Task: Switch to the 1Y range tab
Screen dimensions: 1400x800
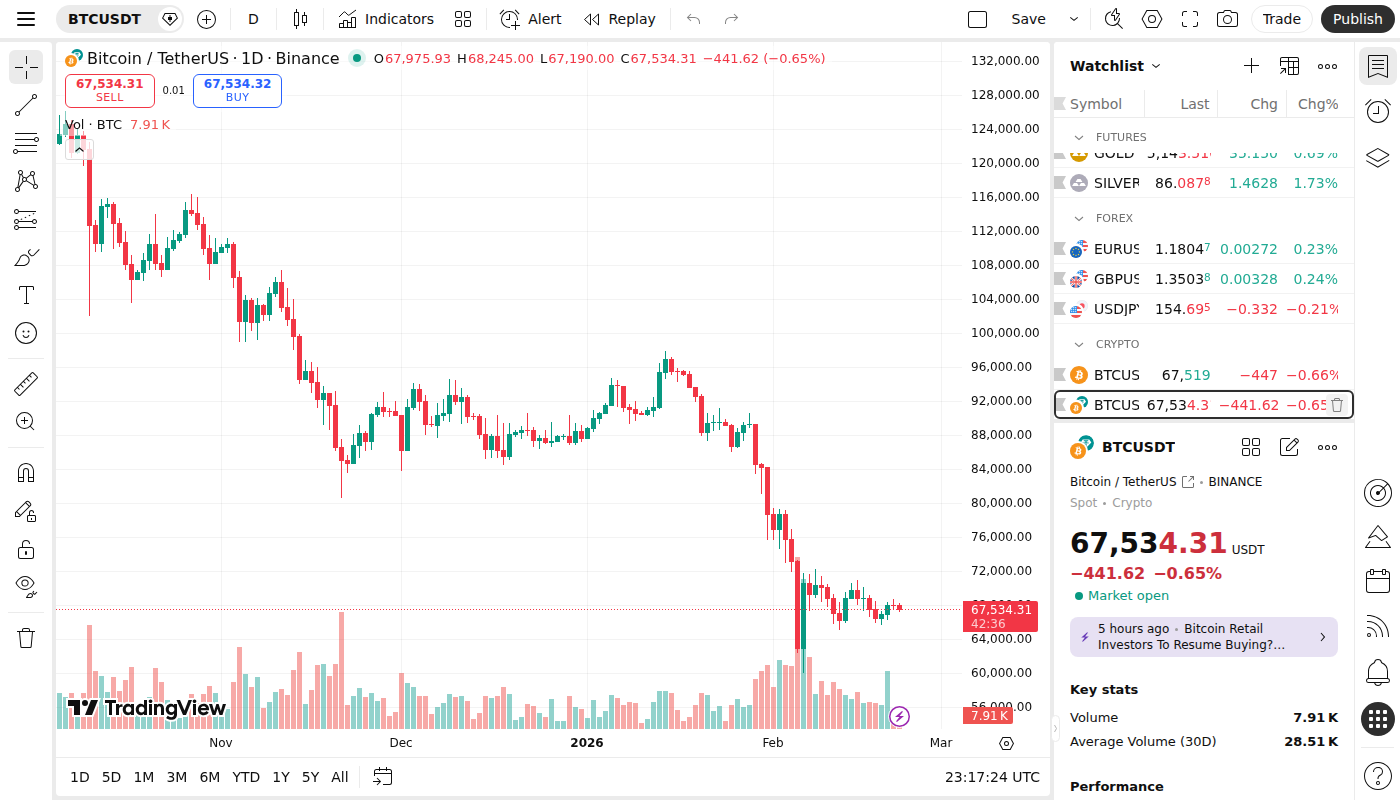Action: (x=280, y=776)
